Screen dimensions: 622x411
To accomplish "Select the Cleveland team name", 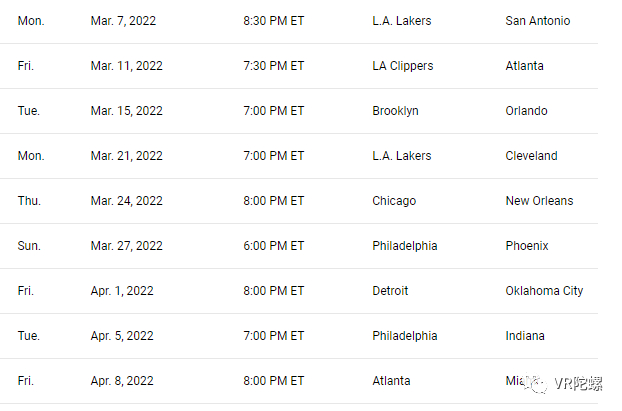I will (532, 156).
